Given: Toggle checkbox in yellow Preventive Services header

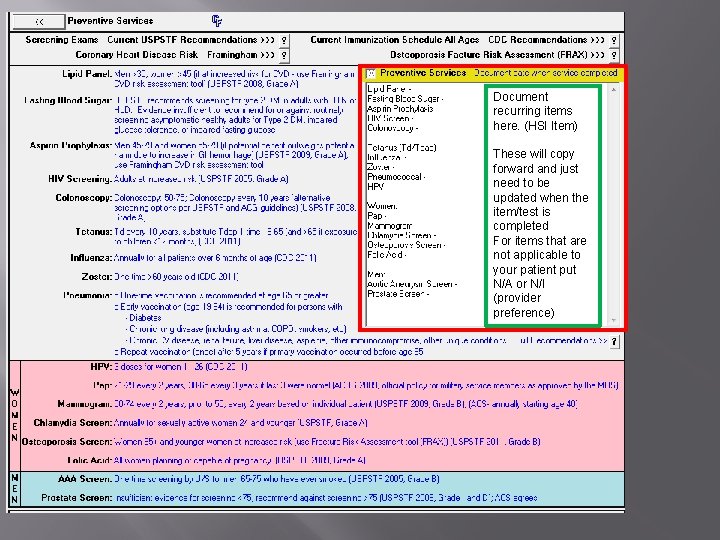Looking at the screenshot, I should pyautogui.click(x=371, y=73).
